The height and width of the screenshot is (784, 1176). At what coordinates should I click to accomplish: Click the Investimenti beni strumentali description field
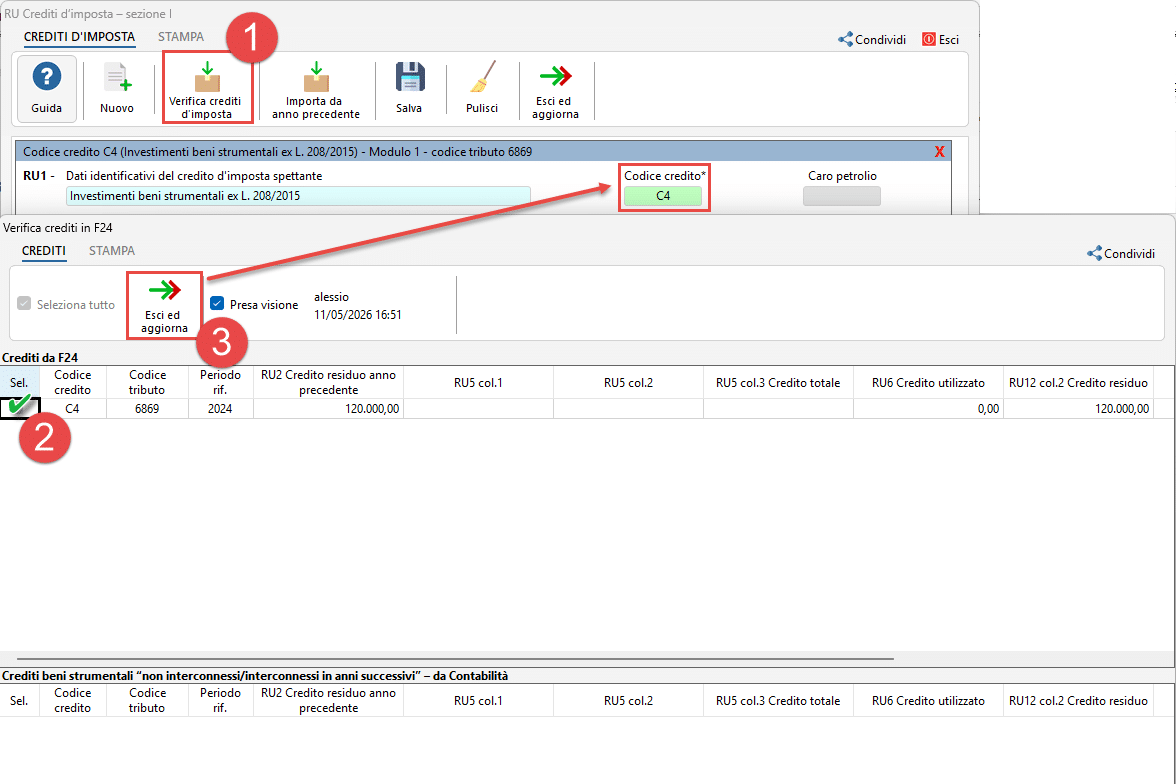click(x=298, y=196)
